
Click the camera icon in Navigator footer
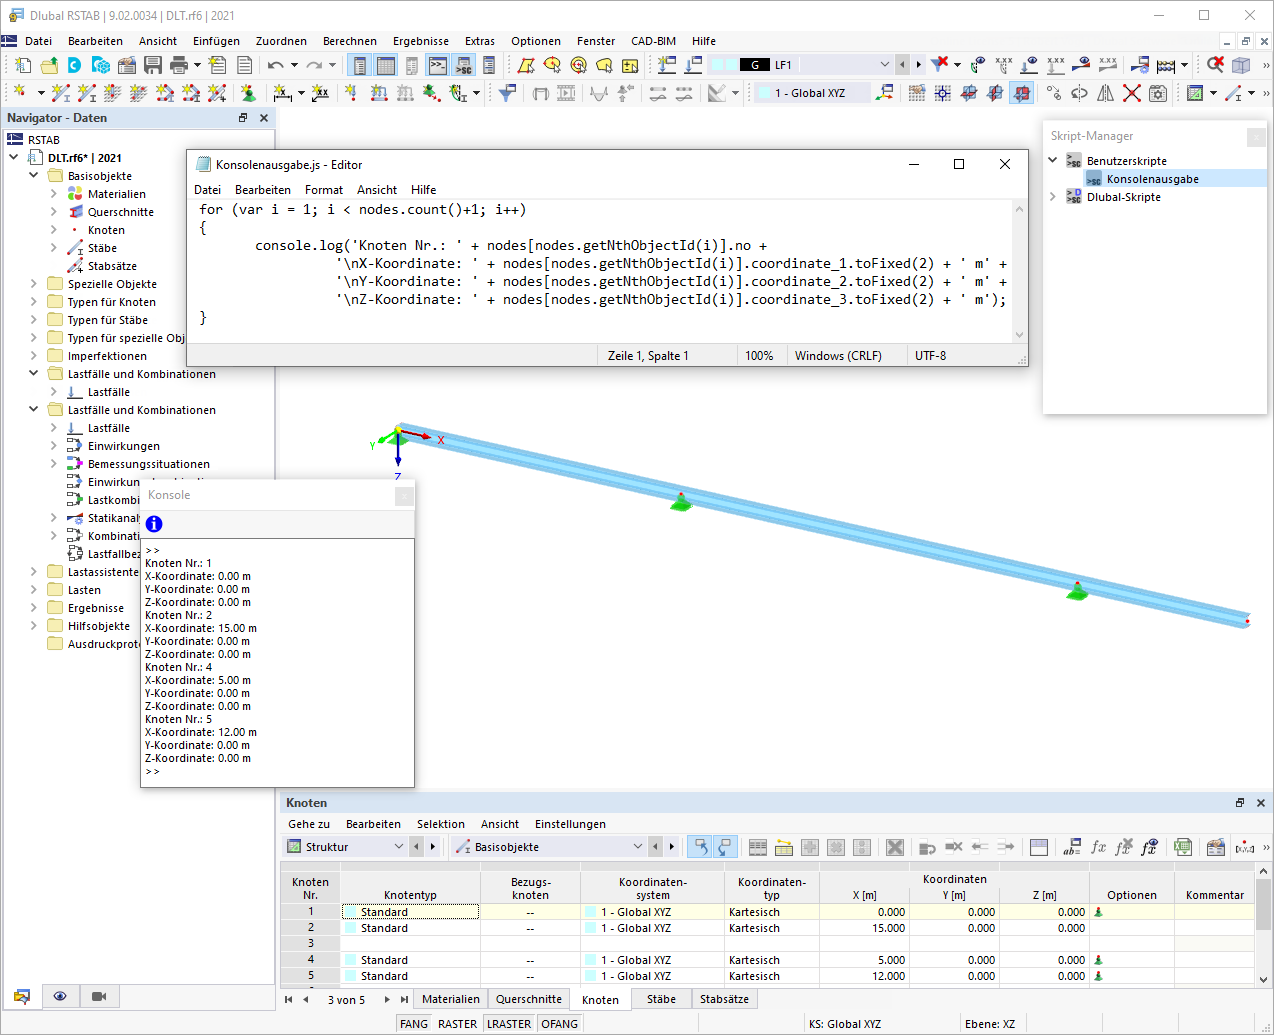(x=99, y=996)
